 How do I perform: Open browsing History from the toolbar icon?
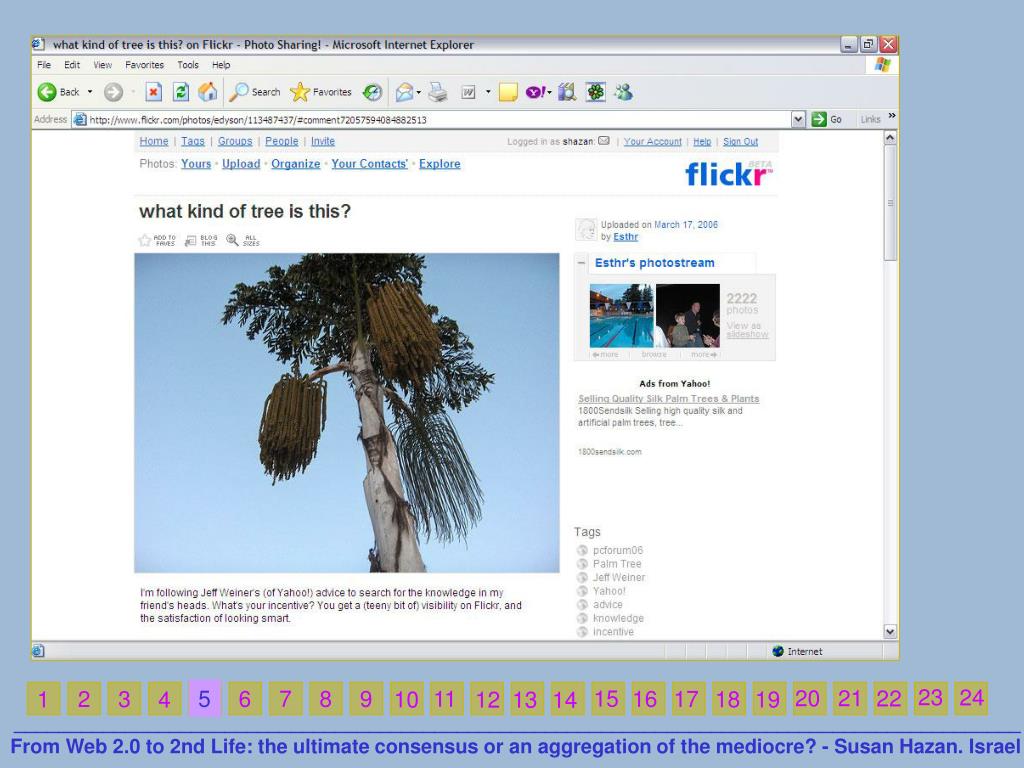coord(372,92)
